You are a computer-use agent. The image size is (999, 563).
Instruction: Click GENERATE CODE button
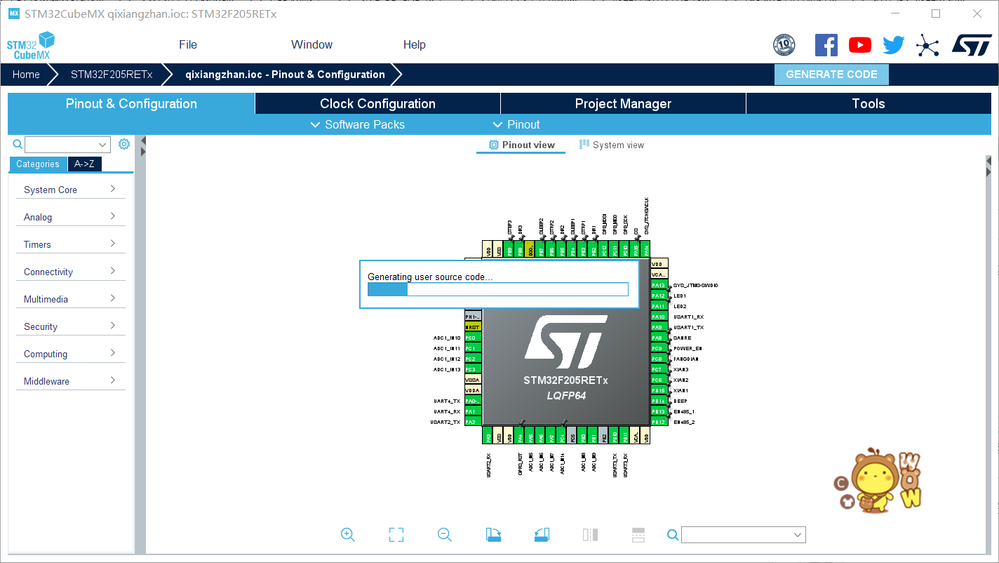pos(831,75)
